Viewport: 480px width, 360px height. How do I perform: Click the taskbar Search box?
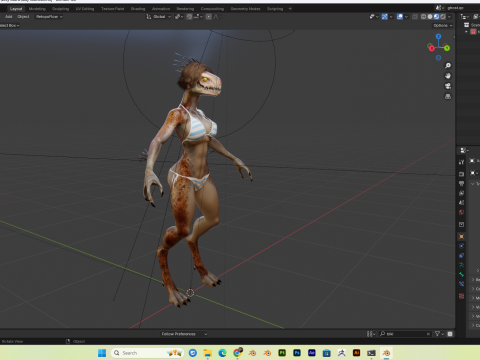[148, 353]
